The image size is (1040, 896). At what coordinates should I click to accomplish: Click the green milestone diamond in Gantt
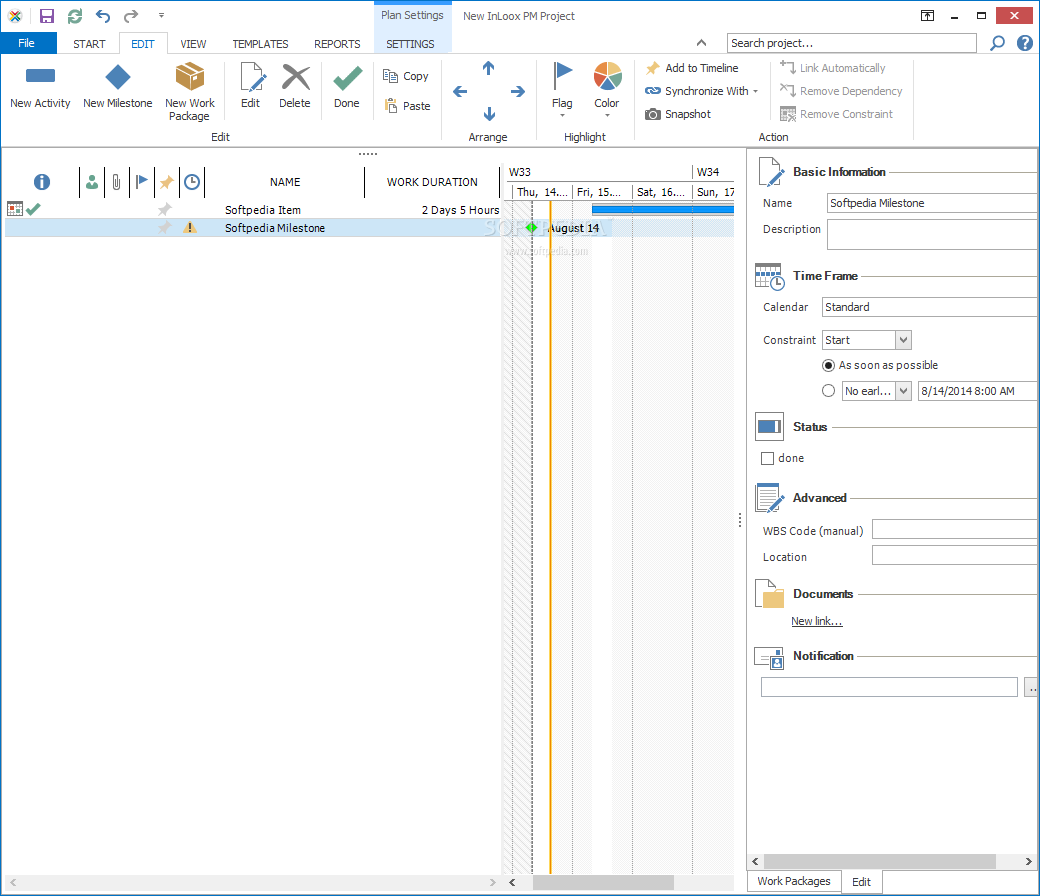pyautogui.click(x=531, y=227)
